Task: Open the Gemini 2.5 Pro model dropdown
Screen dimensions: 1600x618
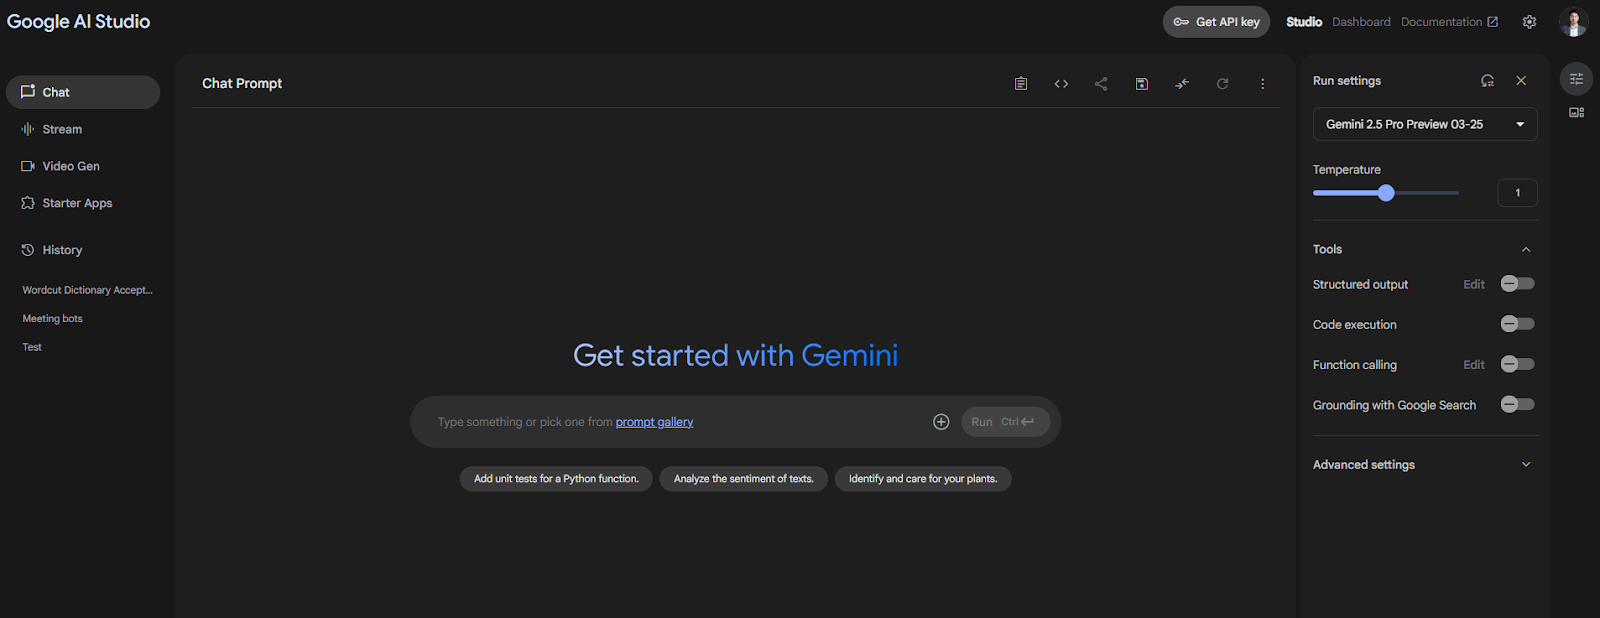Action: click(1425, 124)
